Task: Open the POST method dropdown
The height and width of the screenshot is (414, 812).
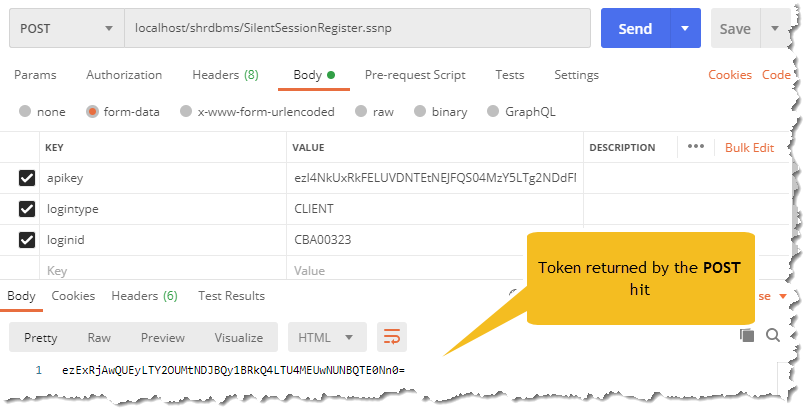Action: (65, 29)
